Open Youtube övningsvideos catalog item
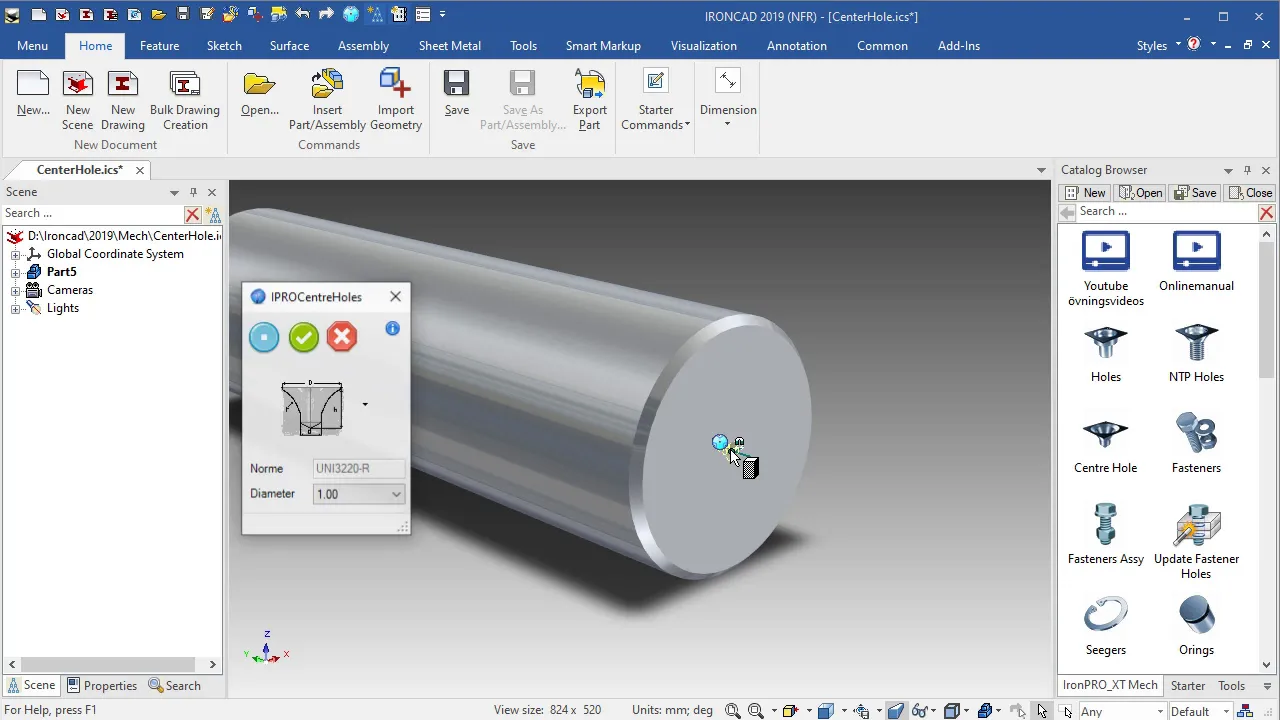The height and width of the screenshot is (720, 1280). click(1106, 269)
